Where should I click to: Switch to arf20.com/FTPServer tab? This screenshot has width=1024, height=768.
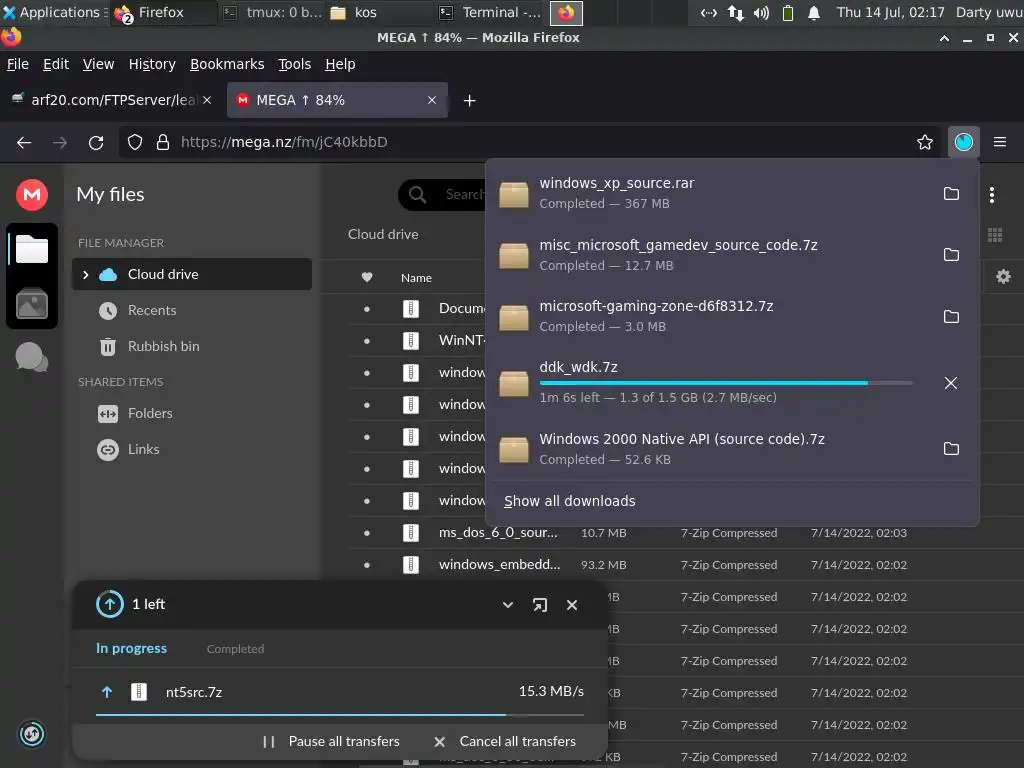coord(112,100)
